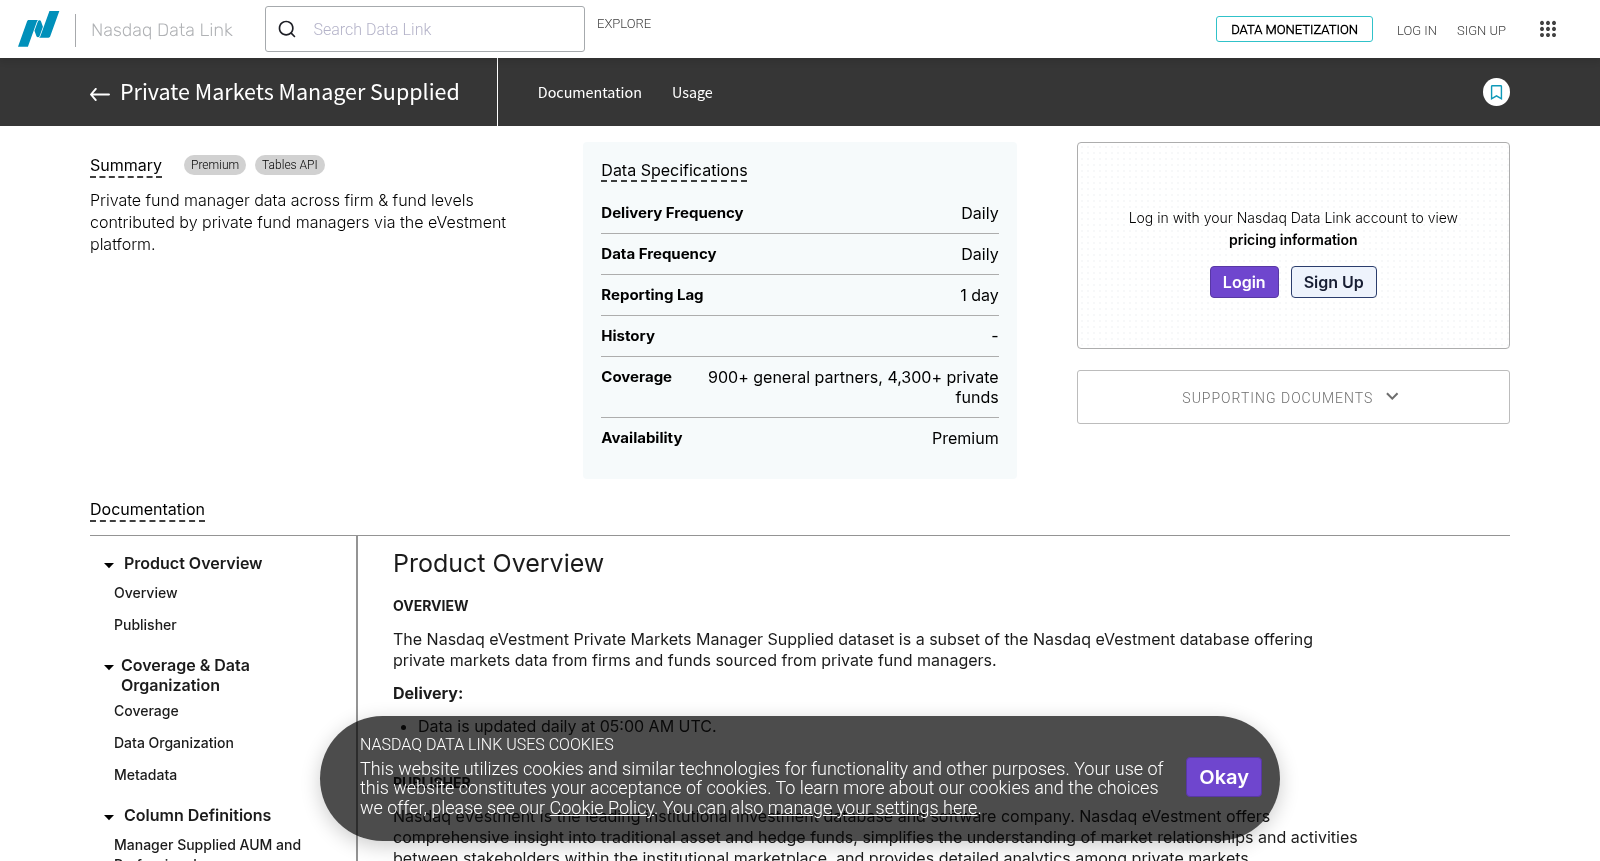Click the purple Login button
Screen dimensions: 1600x861
1244,282
